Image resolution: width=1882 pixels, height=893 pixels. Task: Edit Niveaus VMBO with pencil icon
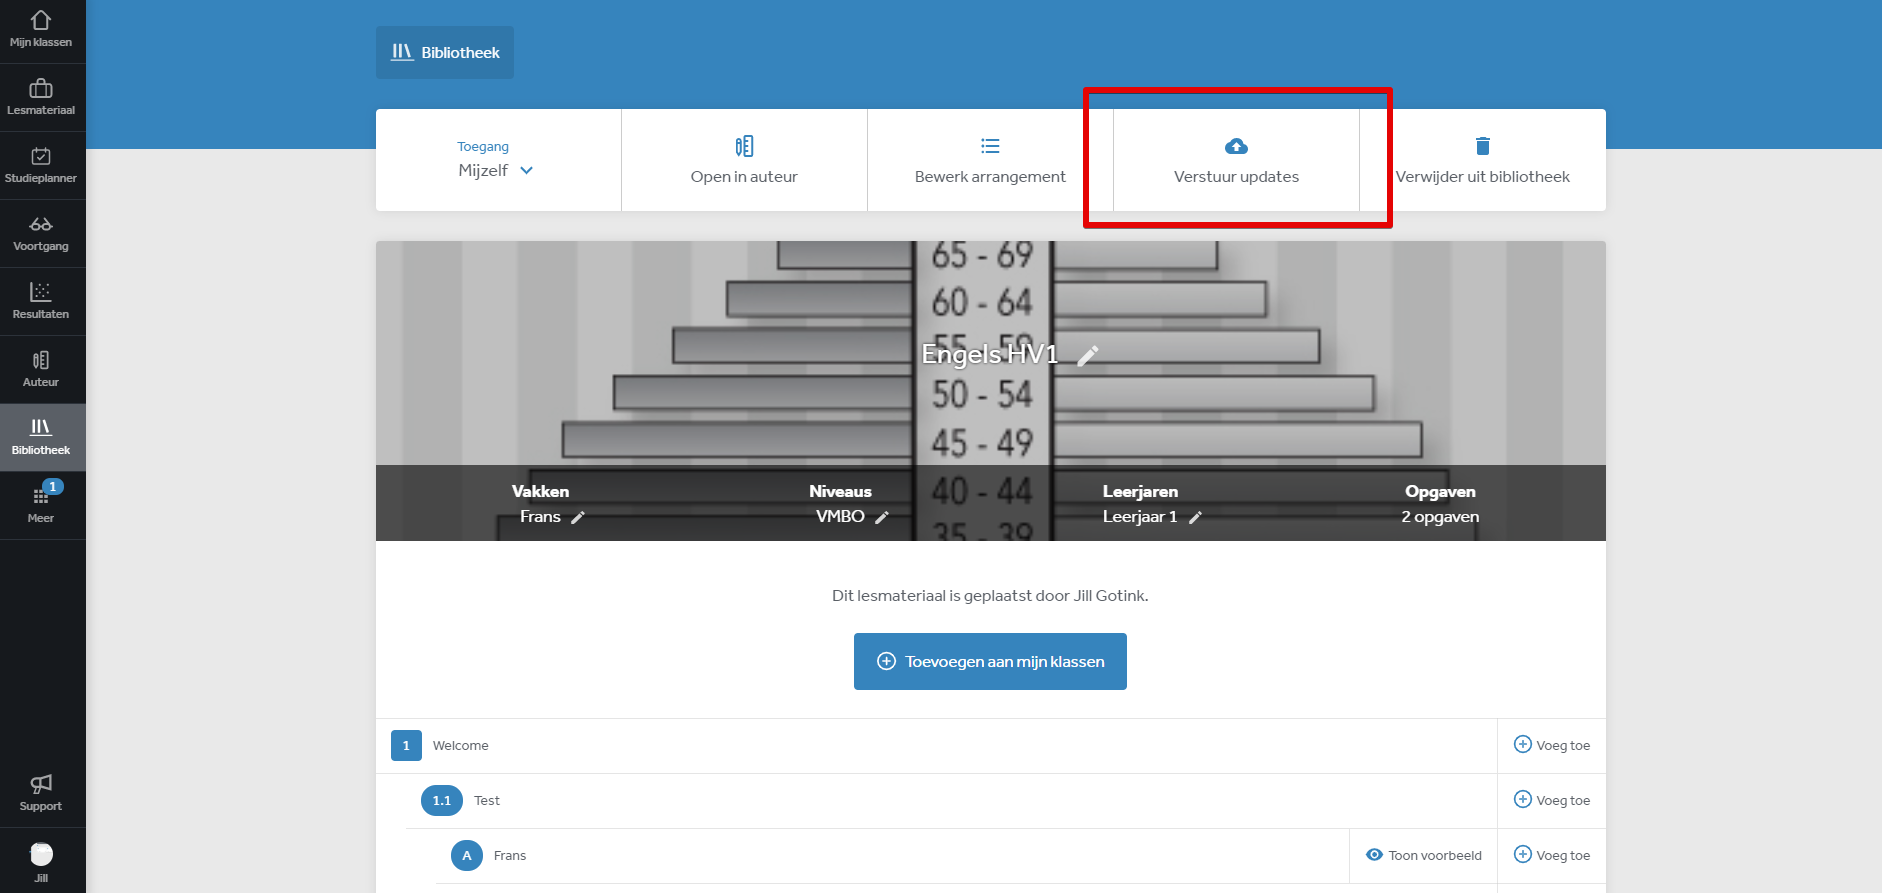[882, 517]
